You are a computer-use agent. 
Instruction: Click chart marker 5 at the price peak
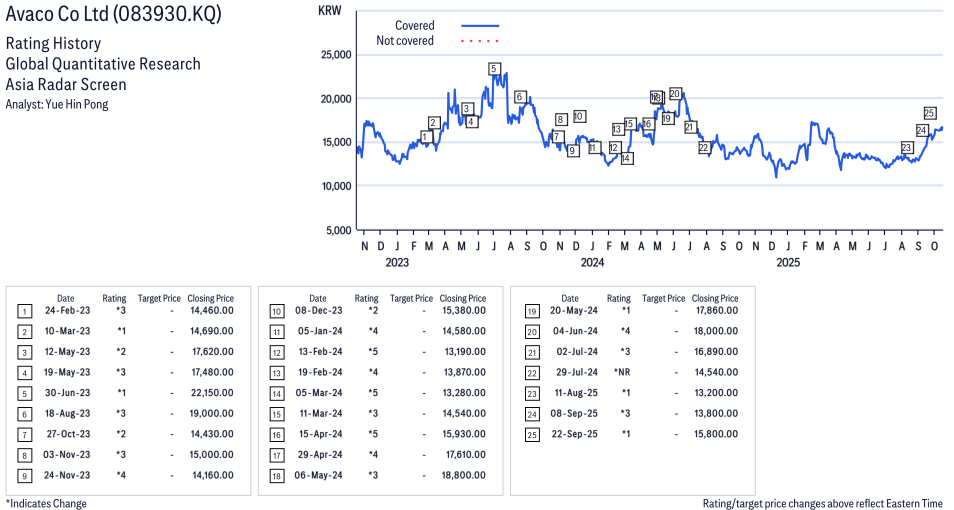click(494, 69)
